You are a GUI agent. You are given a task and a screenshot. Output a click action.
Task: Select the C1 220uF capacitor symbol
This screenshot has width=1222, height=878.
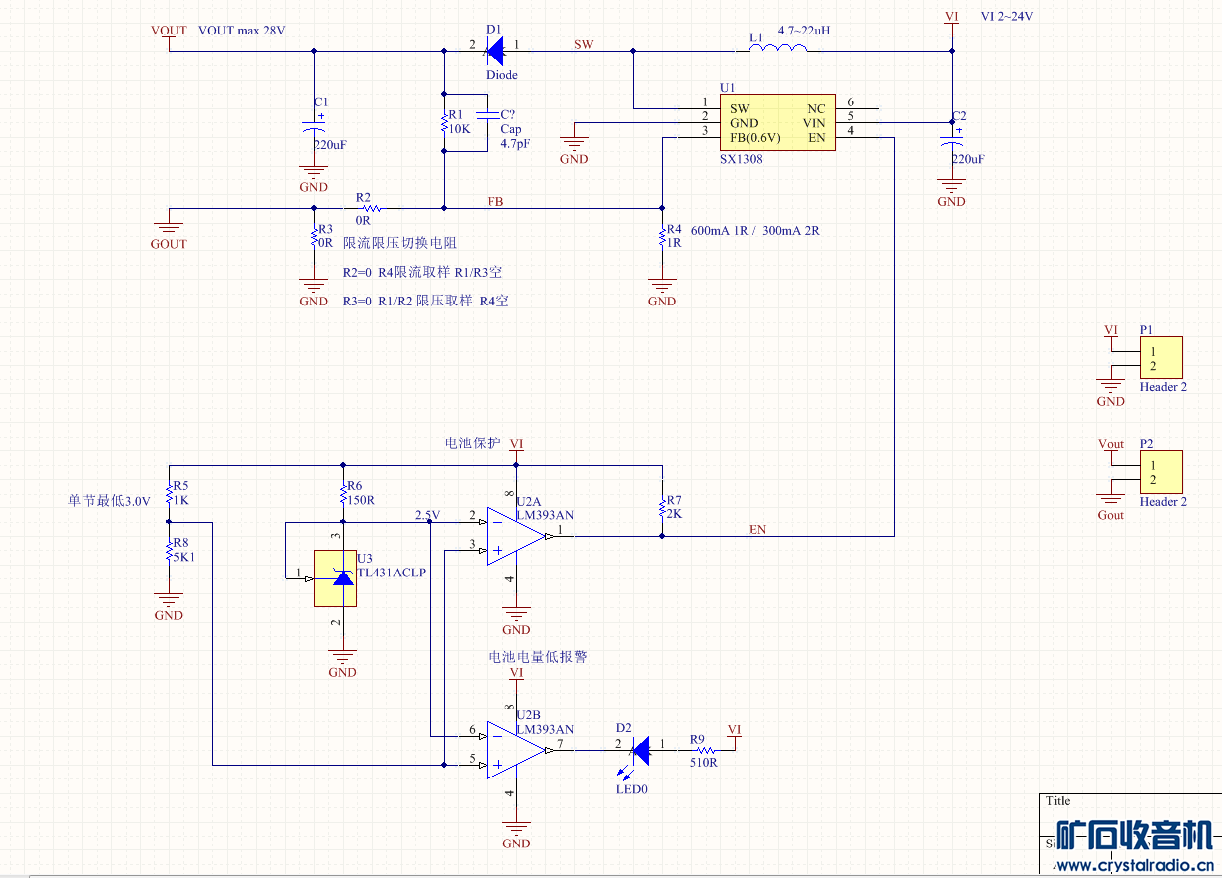click(314, 132)
